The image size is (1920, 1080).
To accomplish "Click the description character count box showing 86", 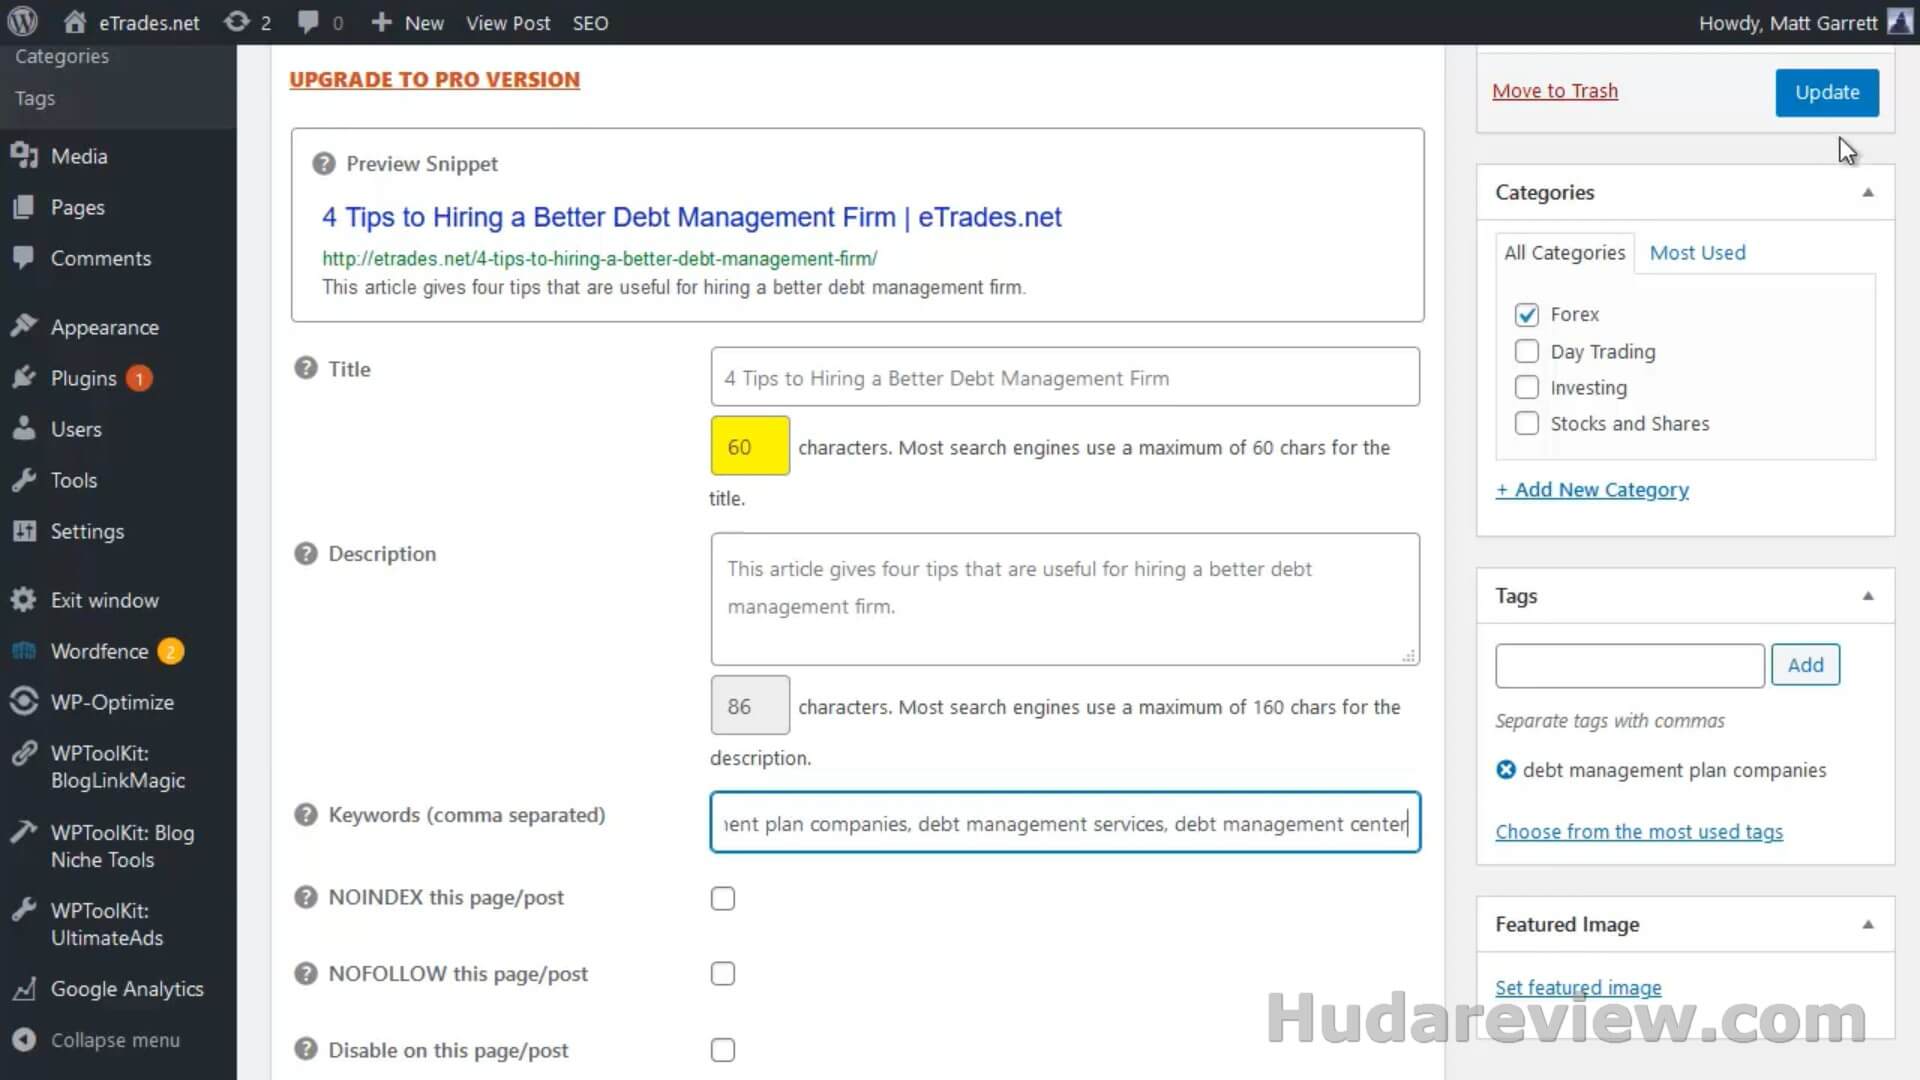I will tap(750, 706).
